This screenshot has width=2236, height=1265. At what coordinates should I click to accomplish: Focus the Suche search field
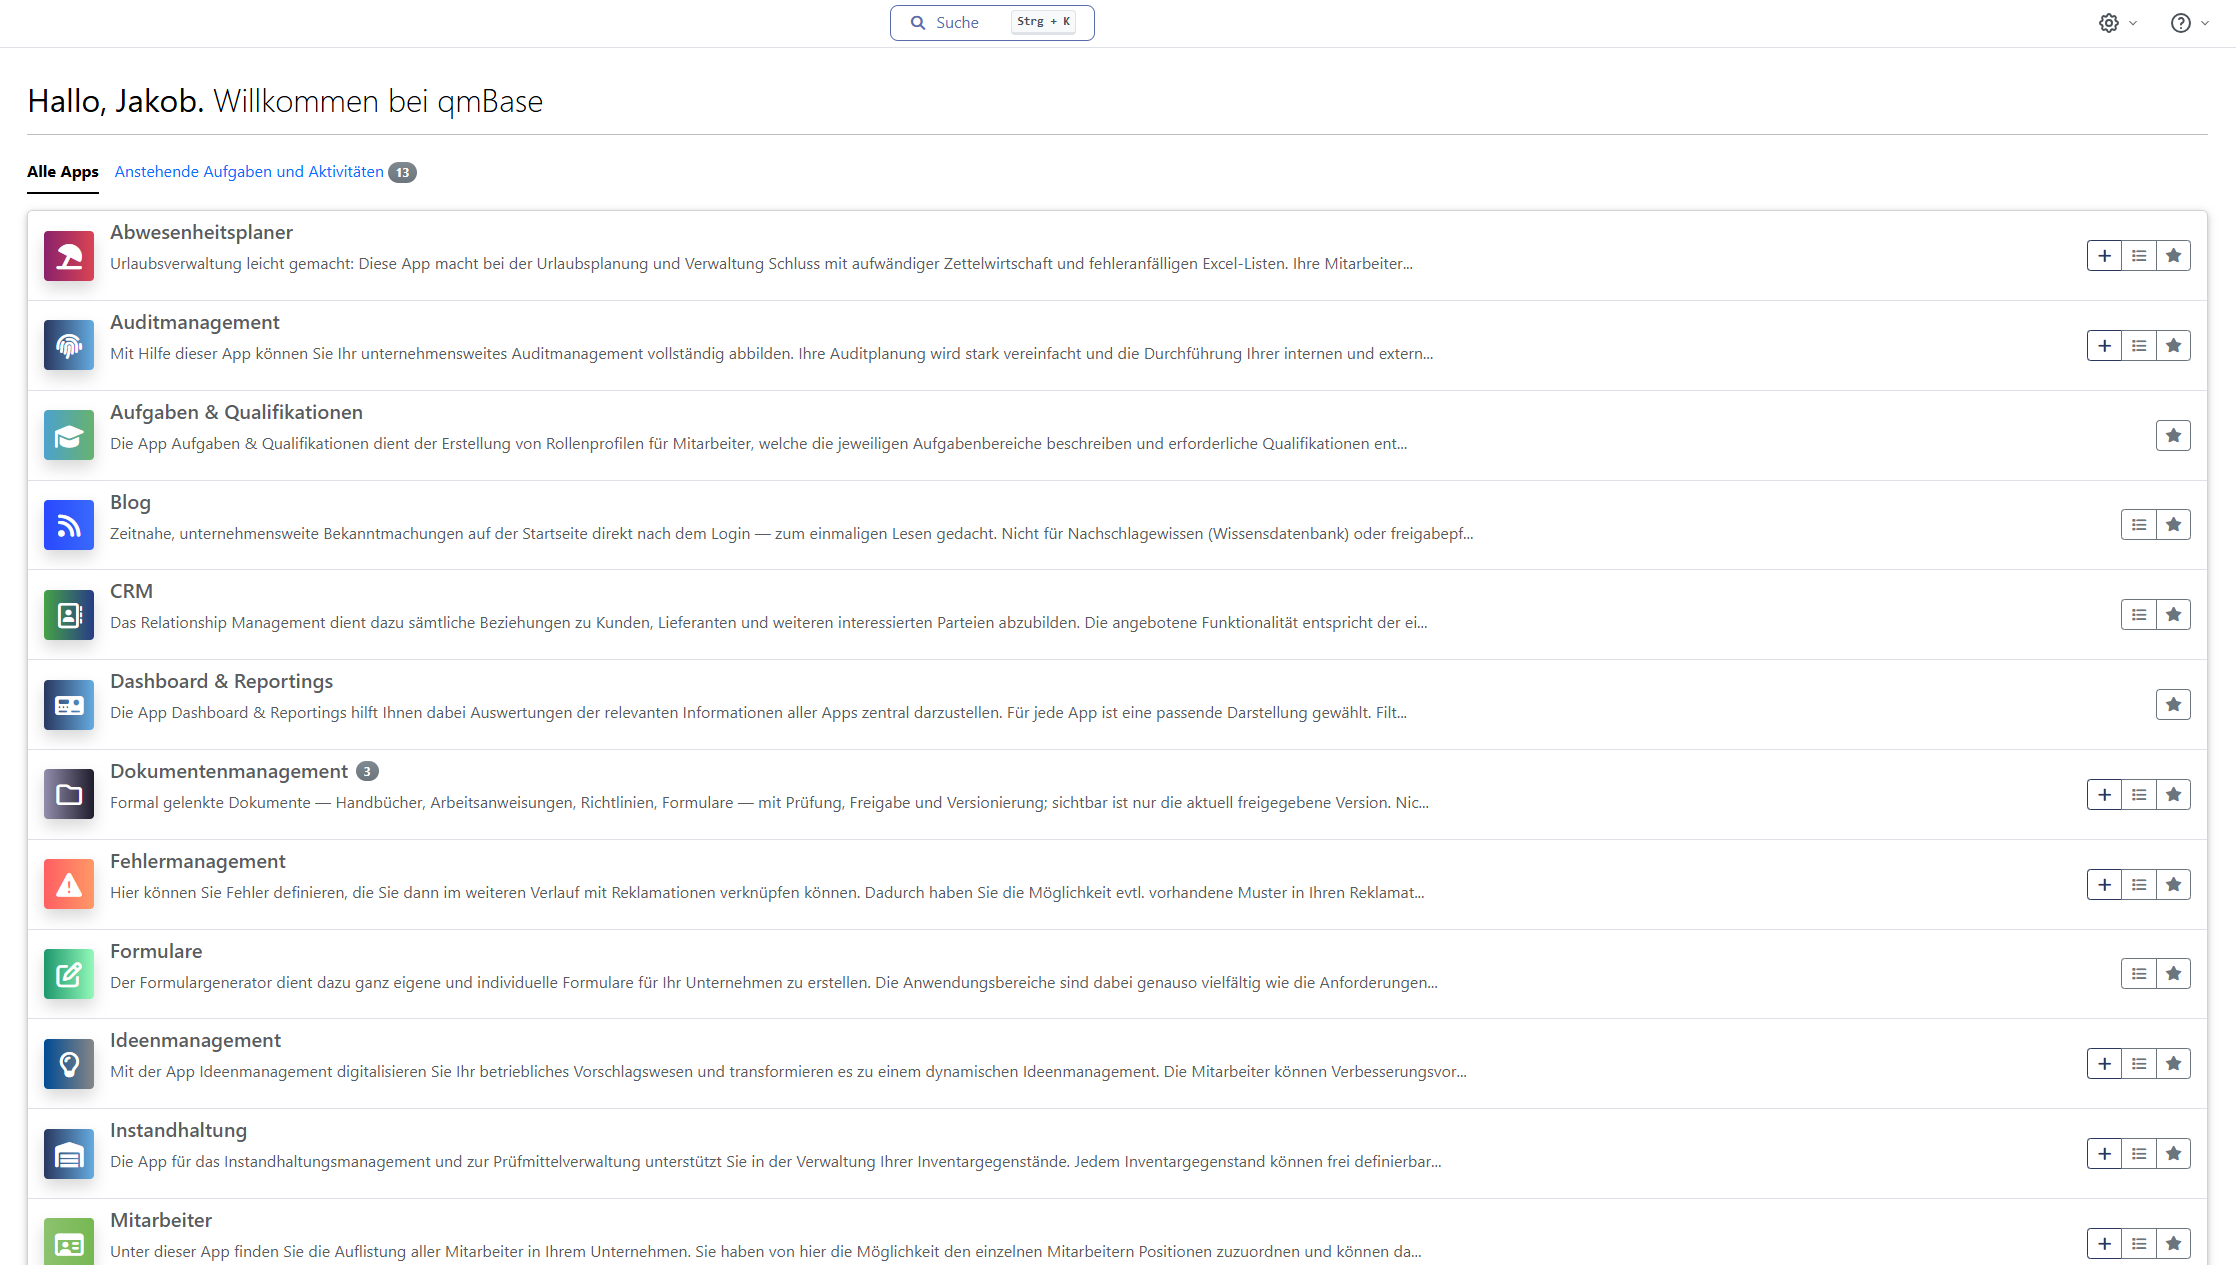[x=992, y=23]
